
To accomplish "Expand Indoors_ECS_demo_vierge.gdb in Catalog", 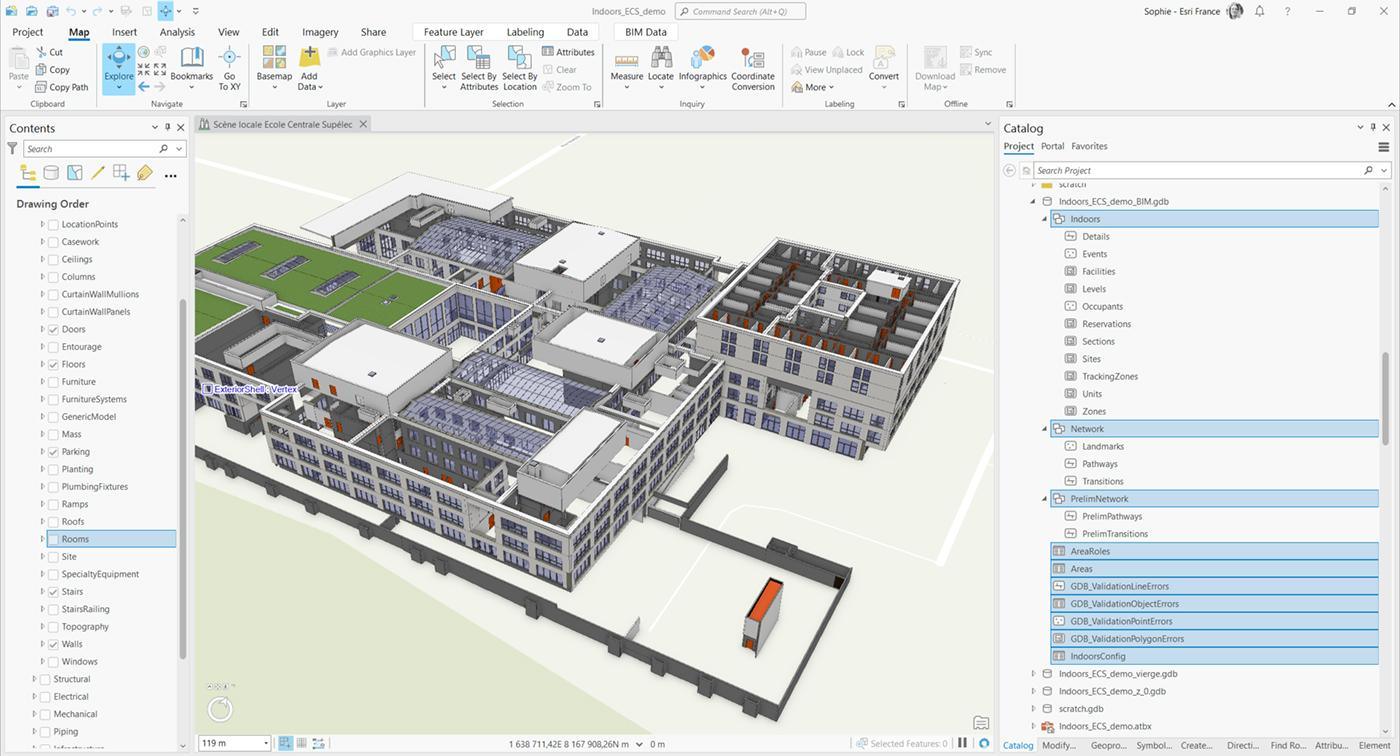I will tap(1034, 674).
